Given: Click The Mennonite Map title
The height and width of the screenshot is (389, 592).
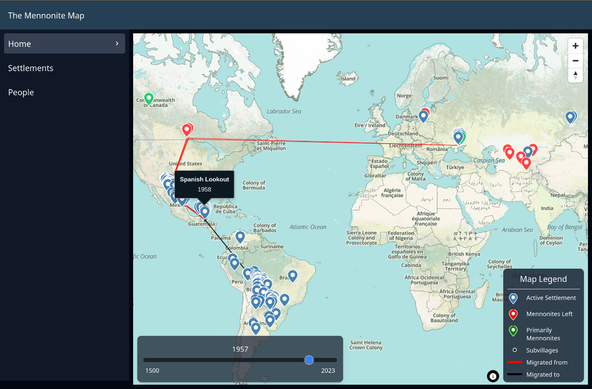Looking at the screenshot, I should [46, 15].
